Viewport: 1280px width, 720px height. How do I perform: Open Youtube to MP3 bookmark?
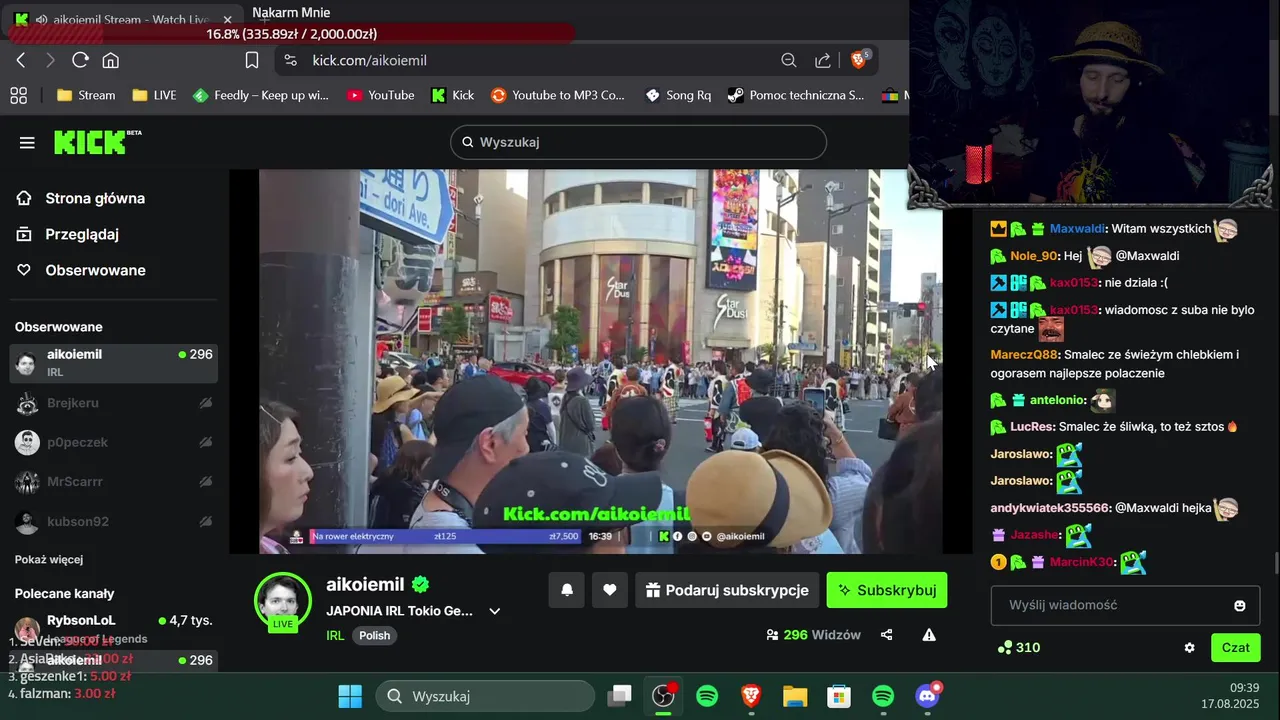tap(558, 95)
